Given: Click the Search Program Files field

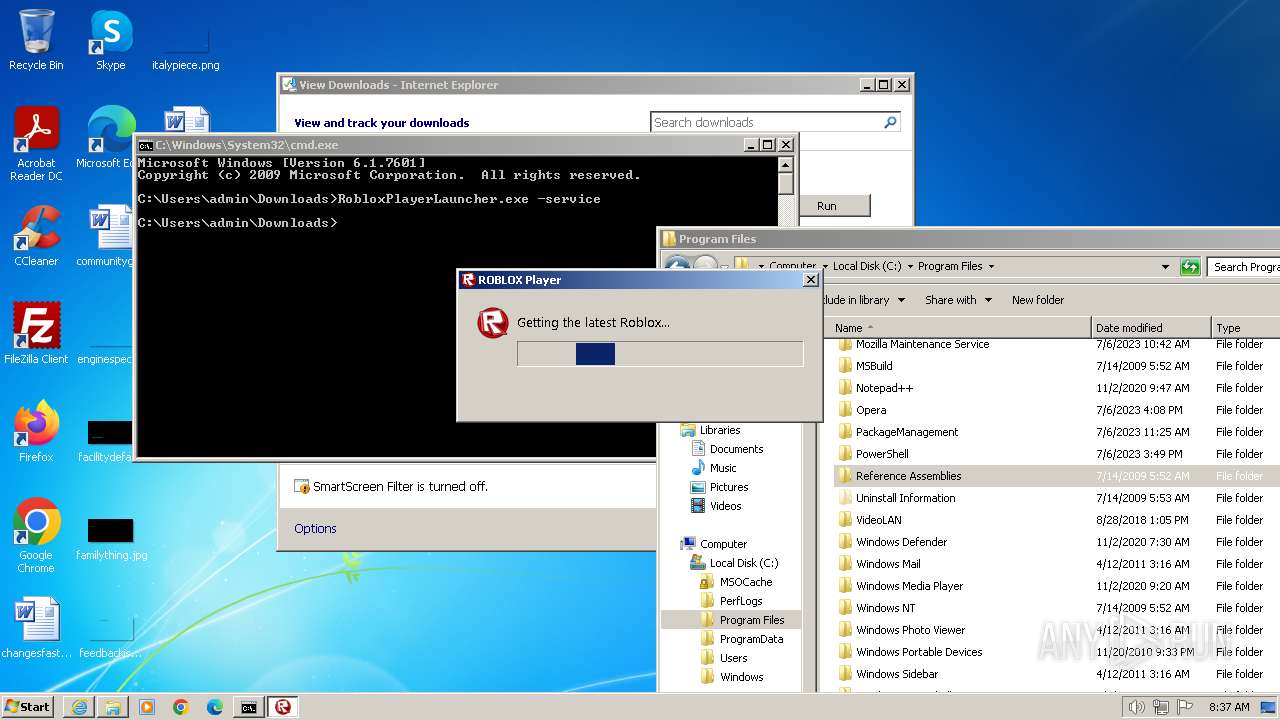Looking at the screenshot, I should [1245, 267].
